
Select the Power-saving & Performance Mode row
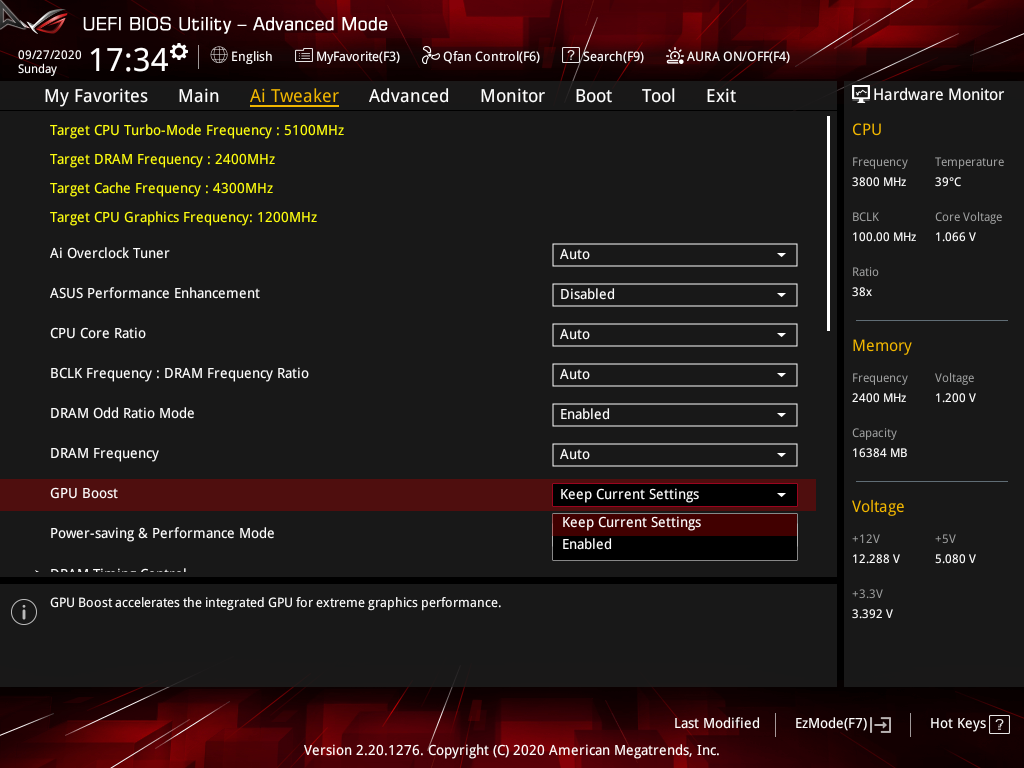click(x=162, y=534)
